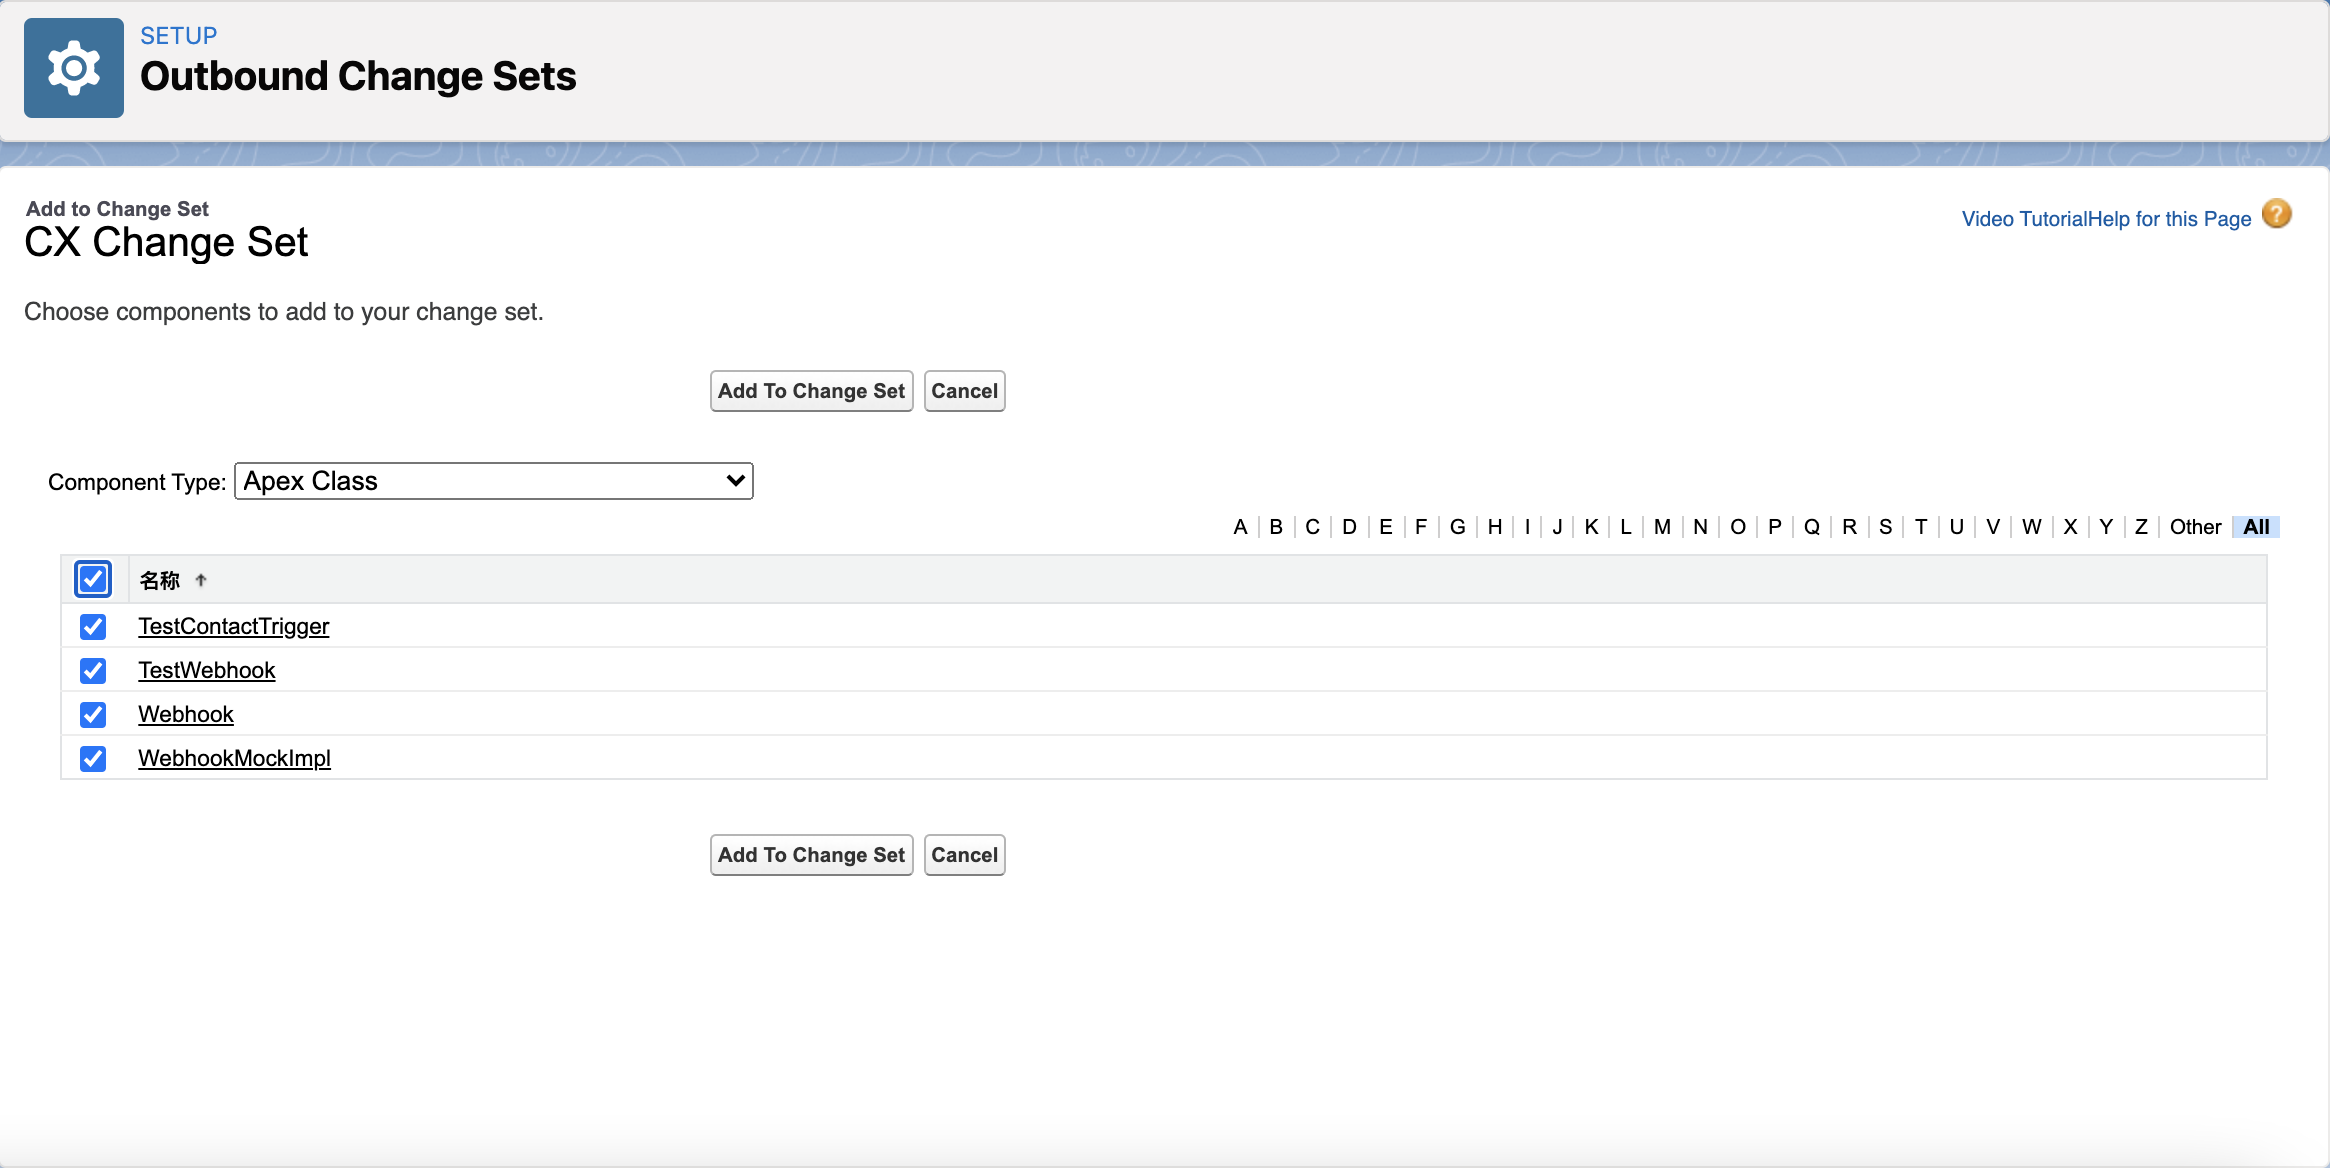
Task: Filter list by letter X
Action: tap(2070, 527)
